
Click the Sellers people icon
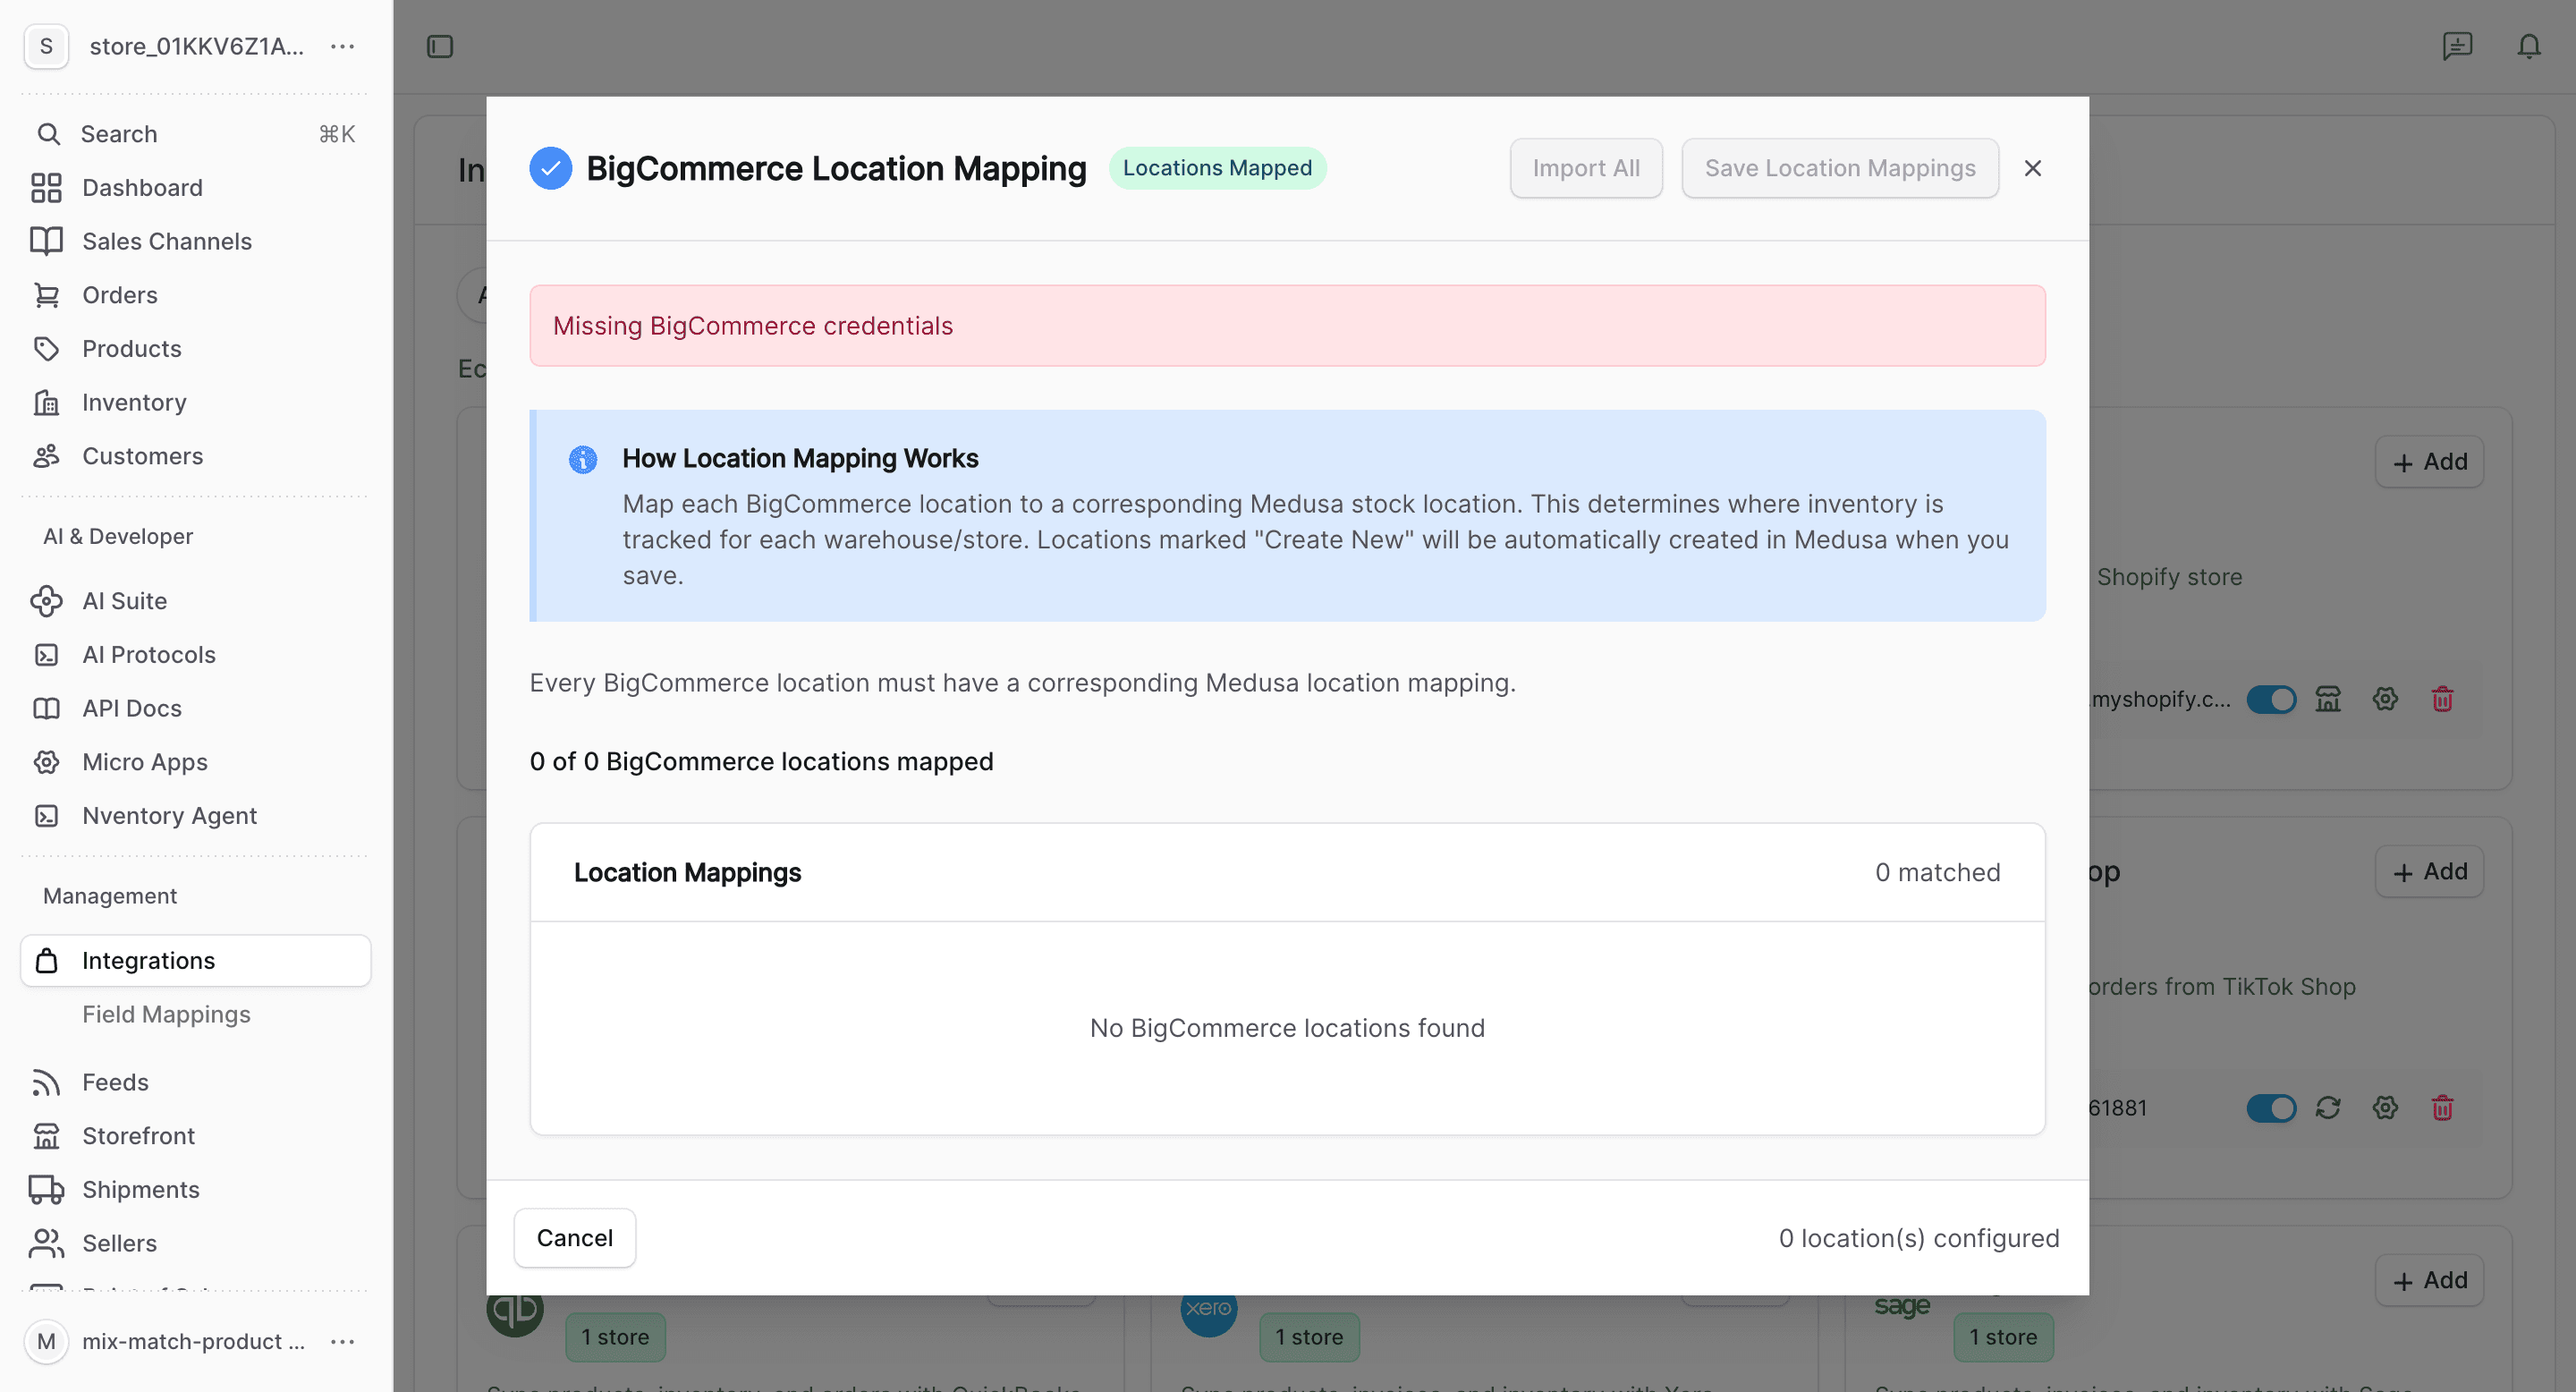tap(46, 1243)
